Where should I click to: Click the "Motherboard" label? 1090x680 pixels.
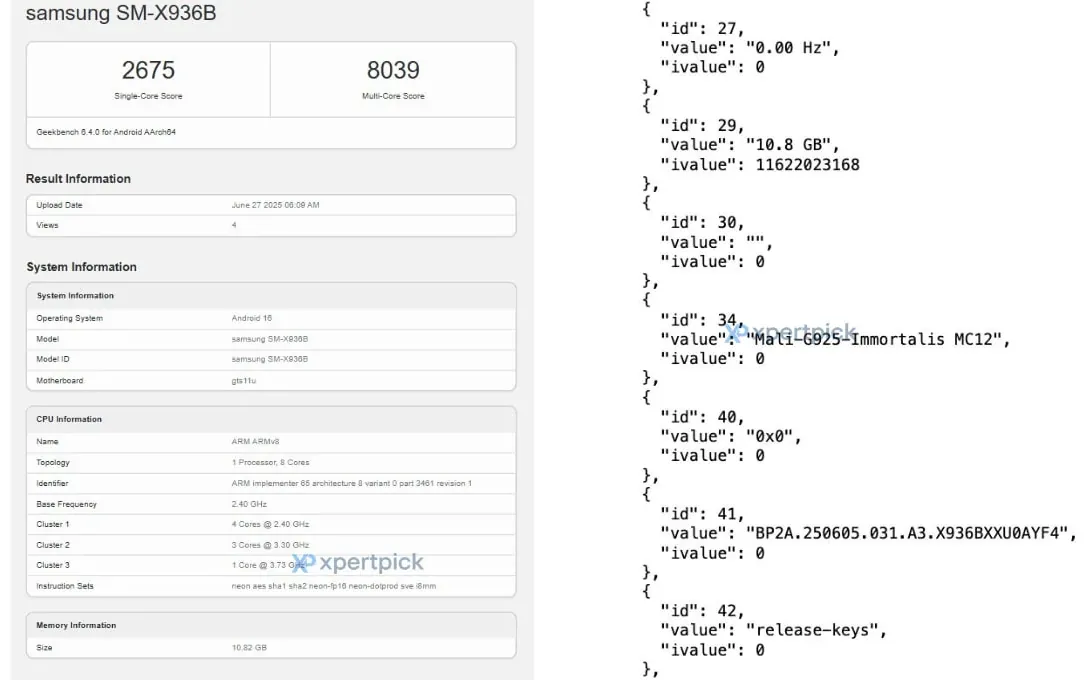coord(60,381)
